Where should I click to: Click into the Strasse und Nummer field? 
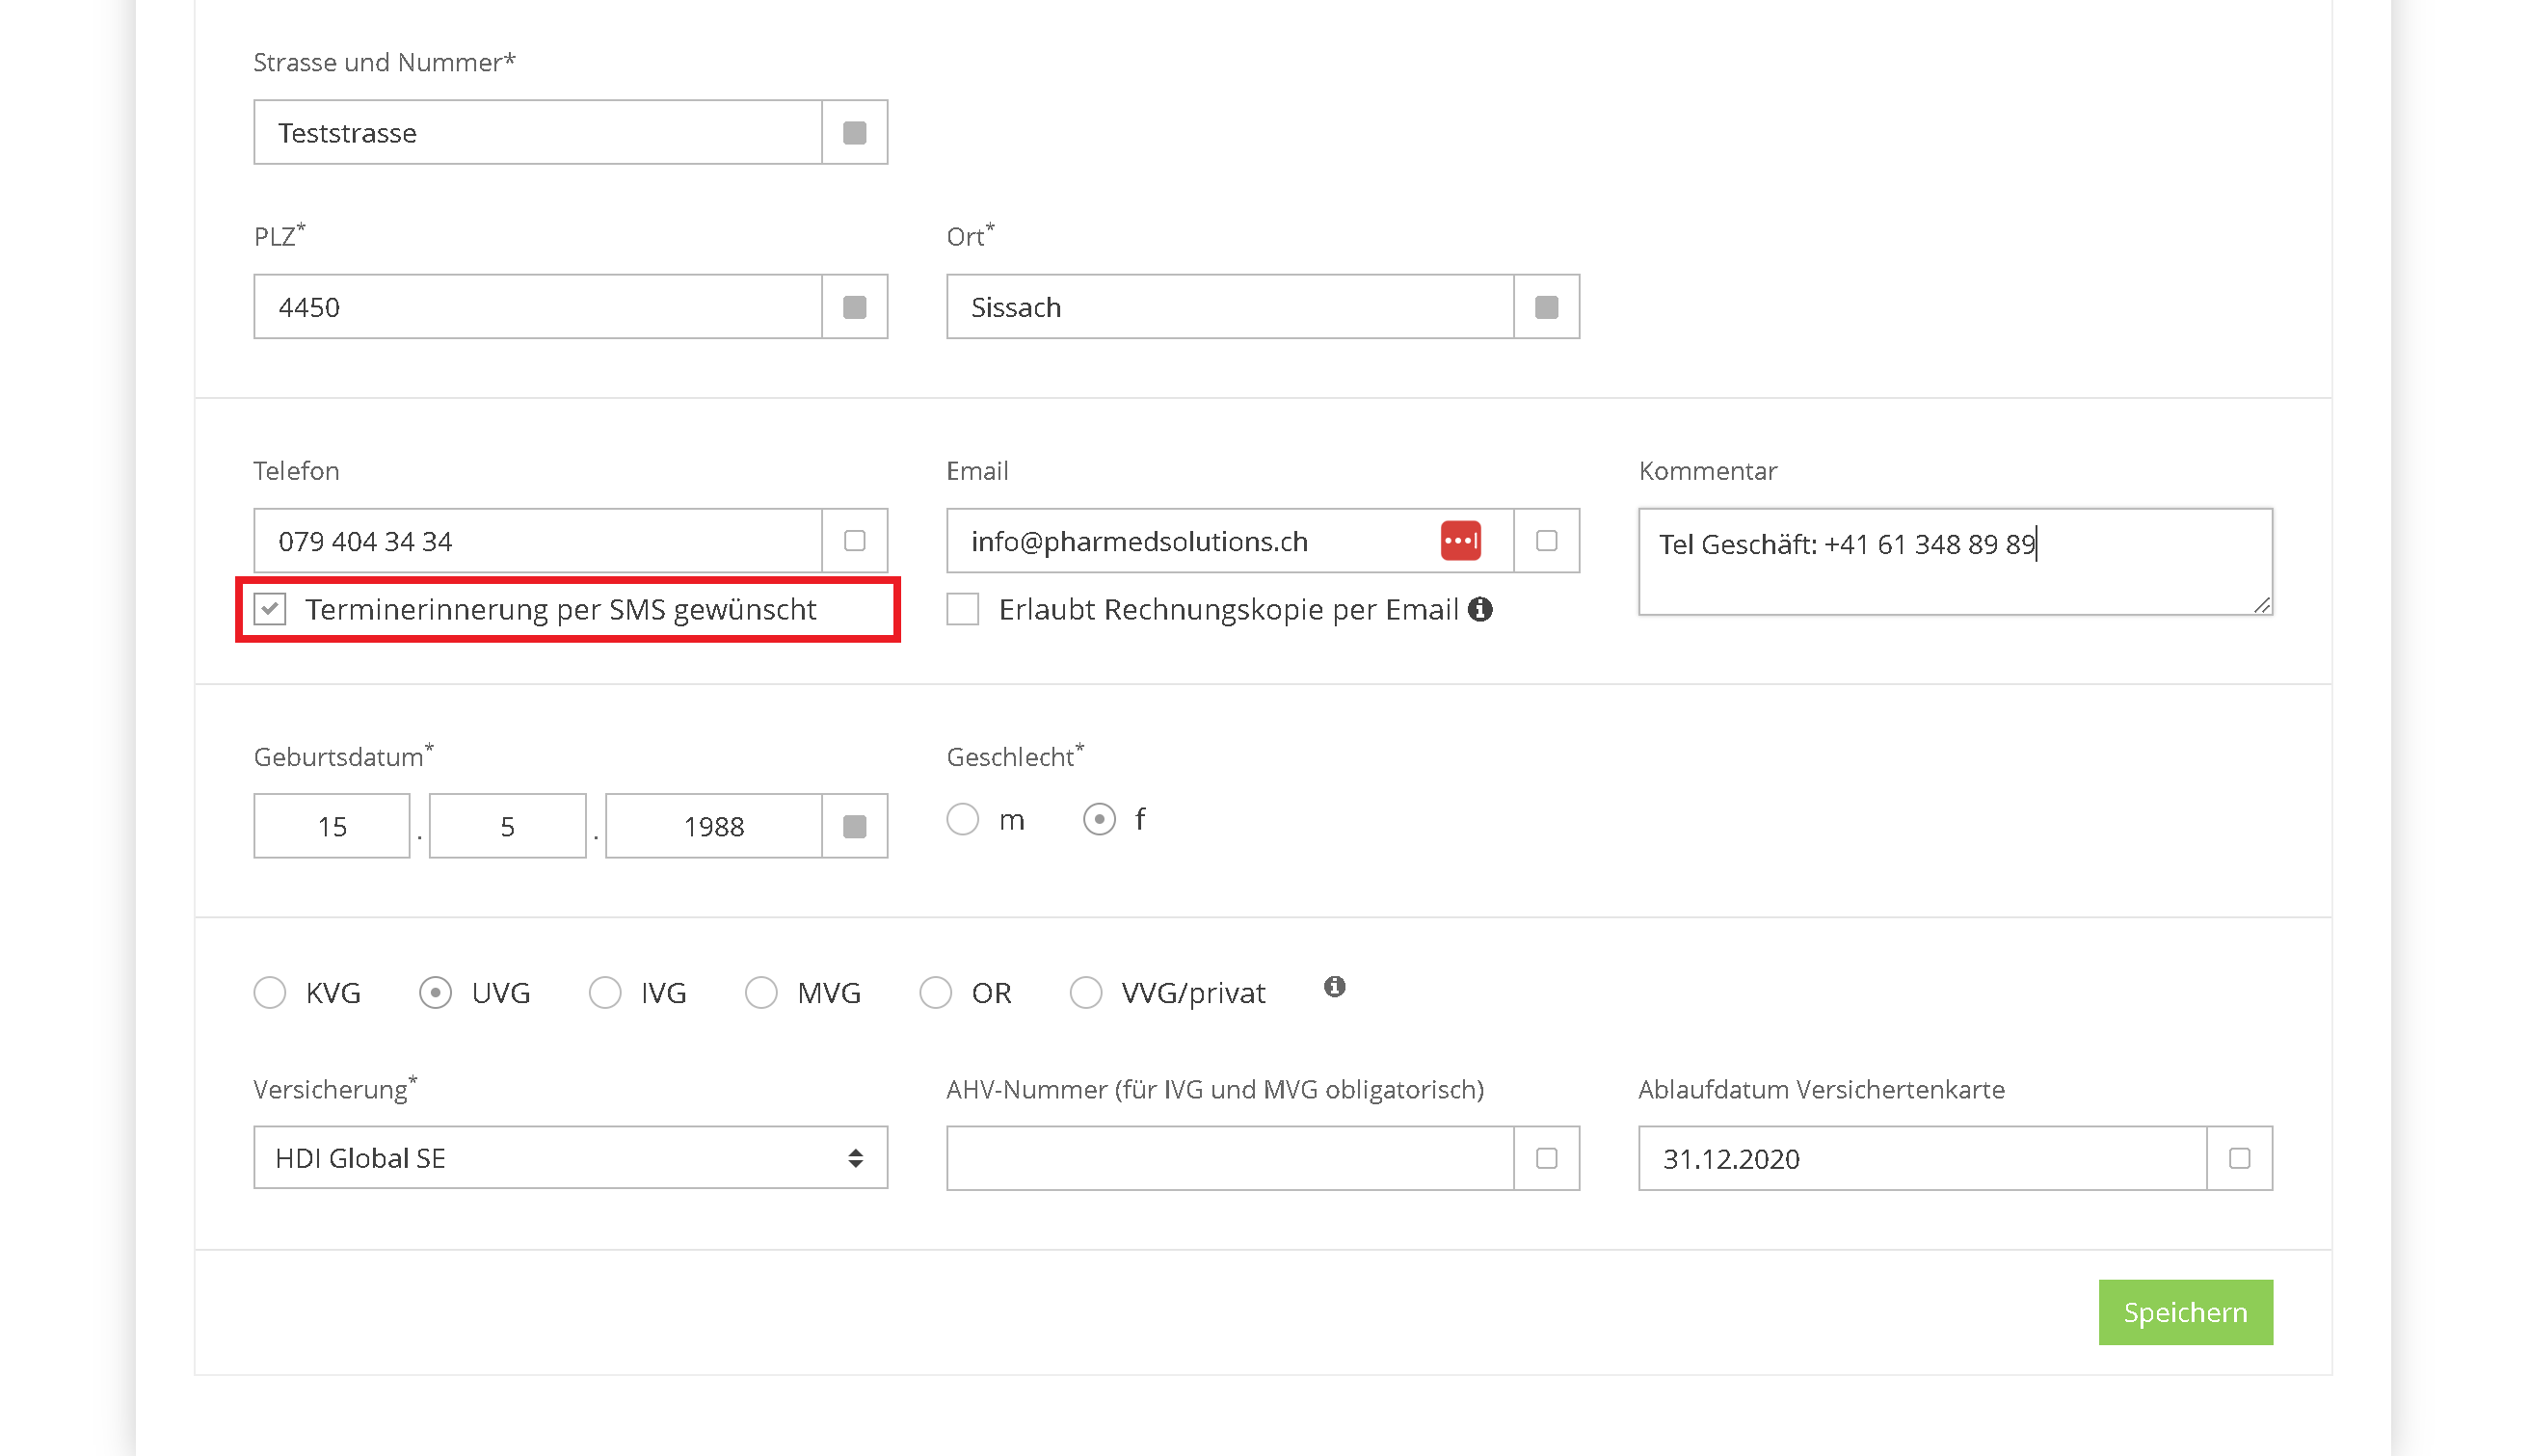(x=538, y=132)
